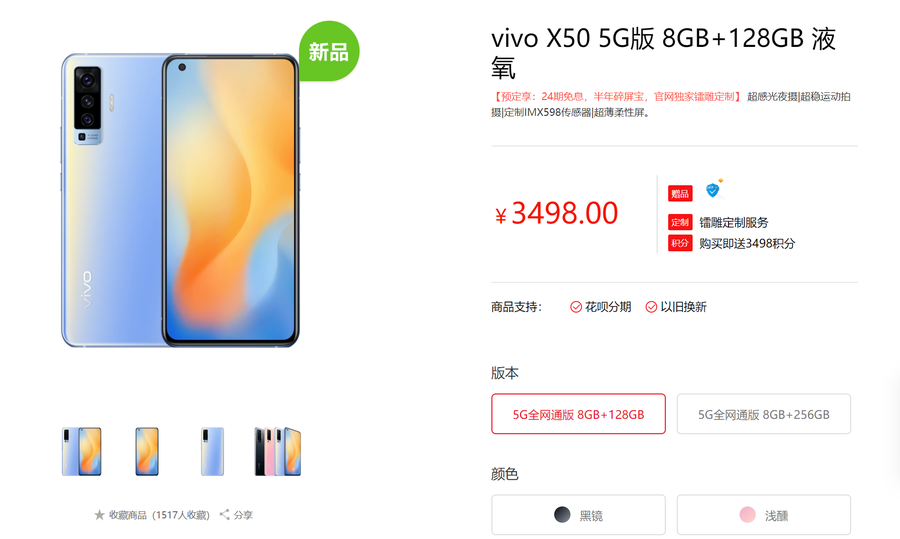This screenshot has width=900, height=539.
Task: Click the red 赠品 tag
Action: (680, 193)
